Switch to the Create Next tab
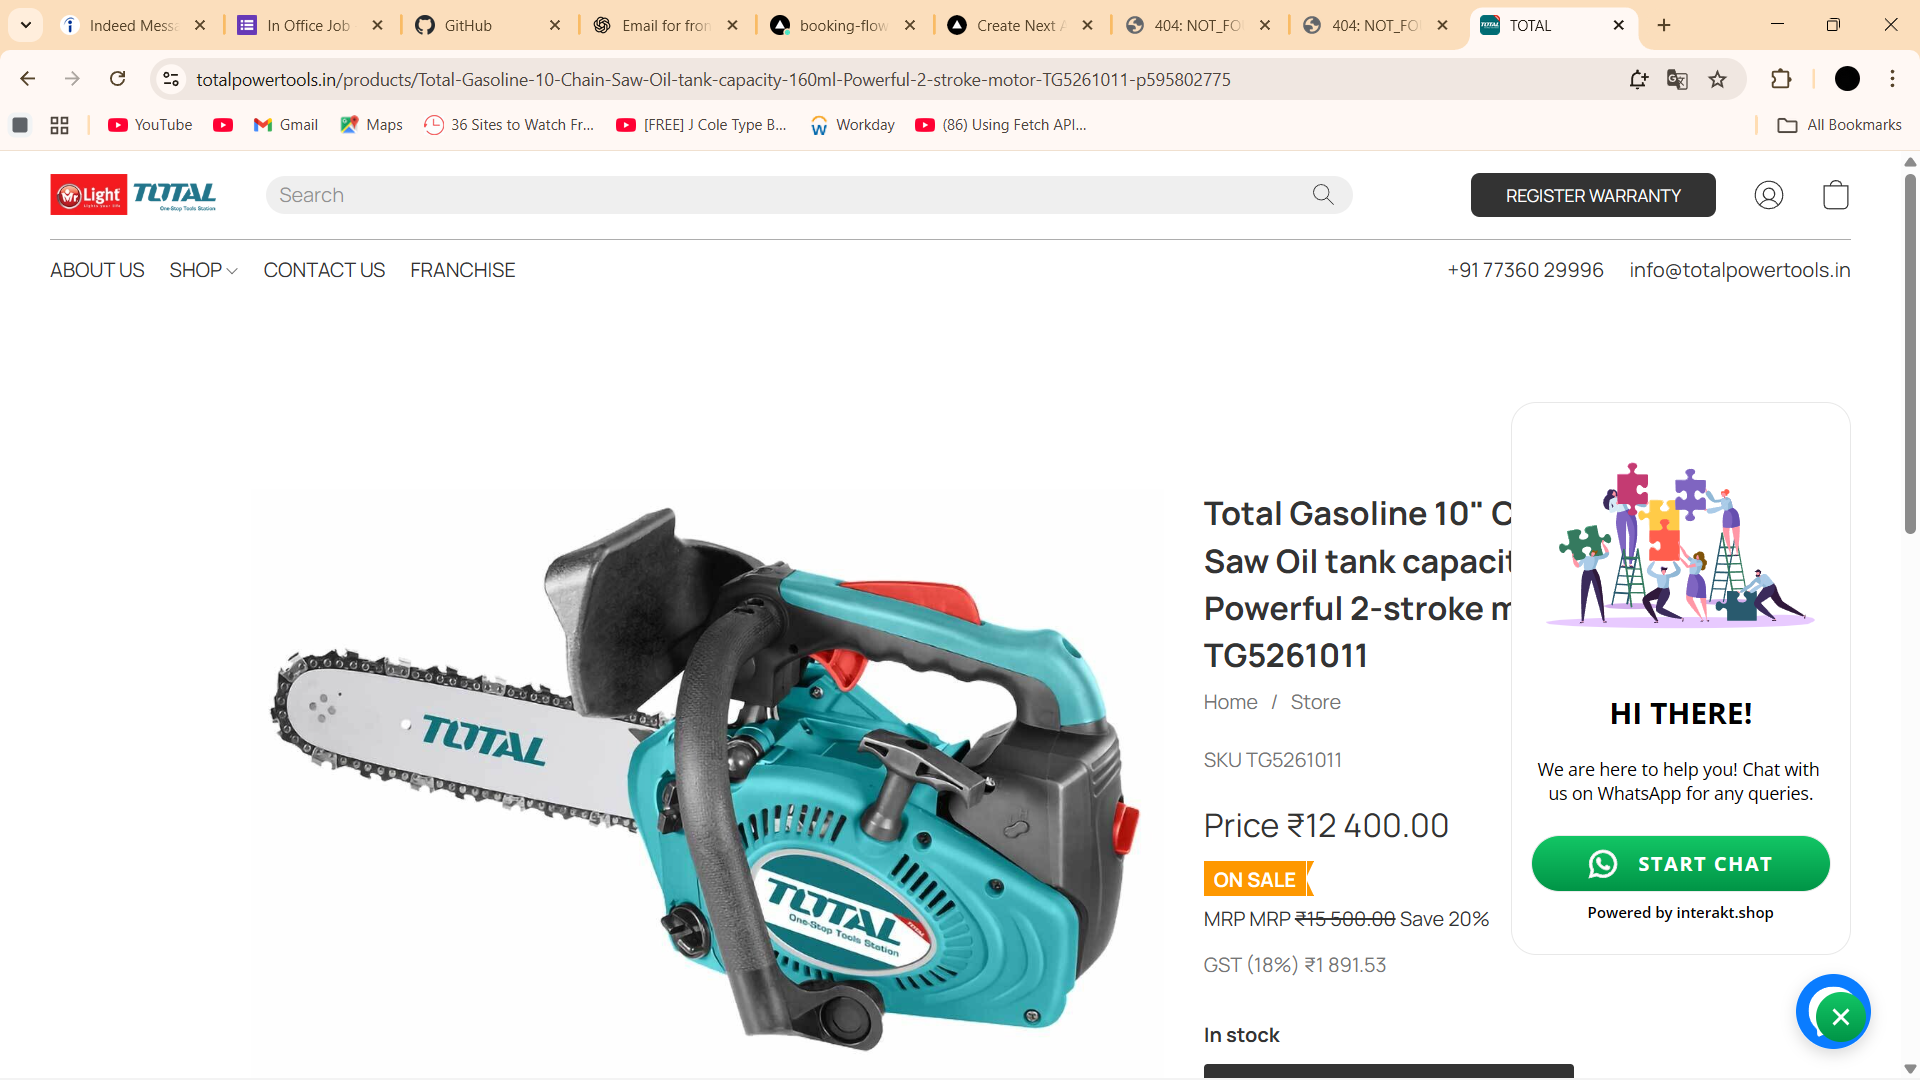This screenshot has height=1080, width=1920. click(1020, 25)
